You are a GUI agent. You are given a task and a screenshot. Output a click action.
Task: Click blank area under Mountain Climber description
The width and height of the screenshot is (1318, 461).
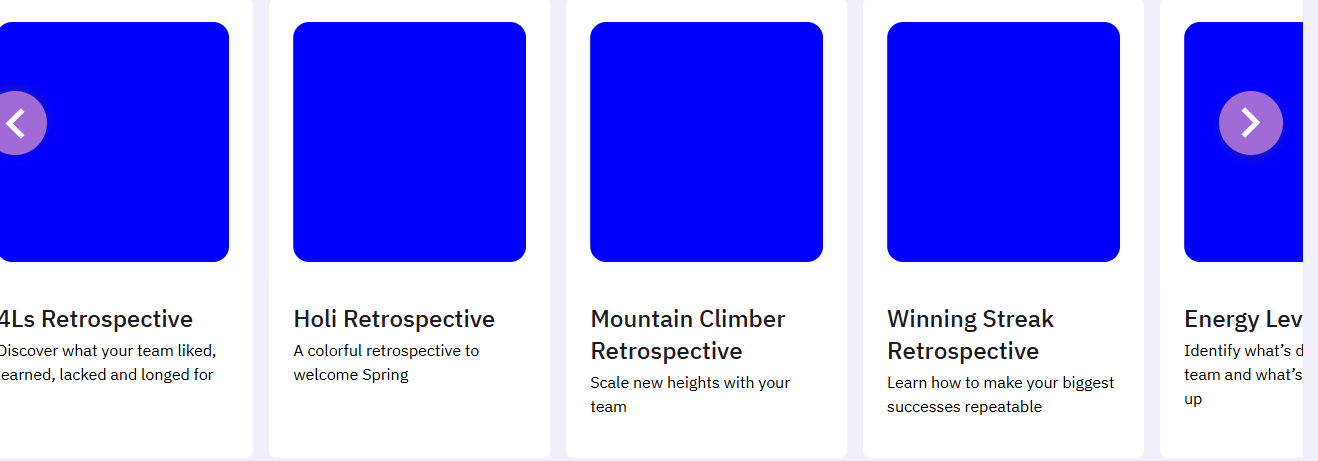706,437
